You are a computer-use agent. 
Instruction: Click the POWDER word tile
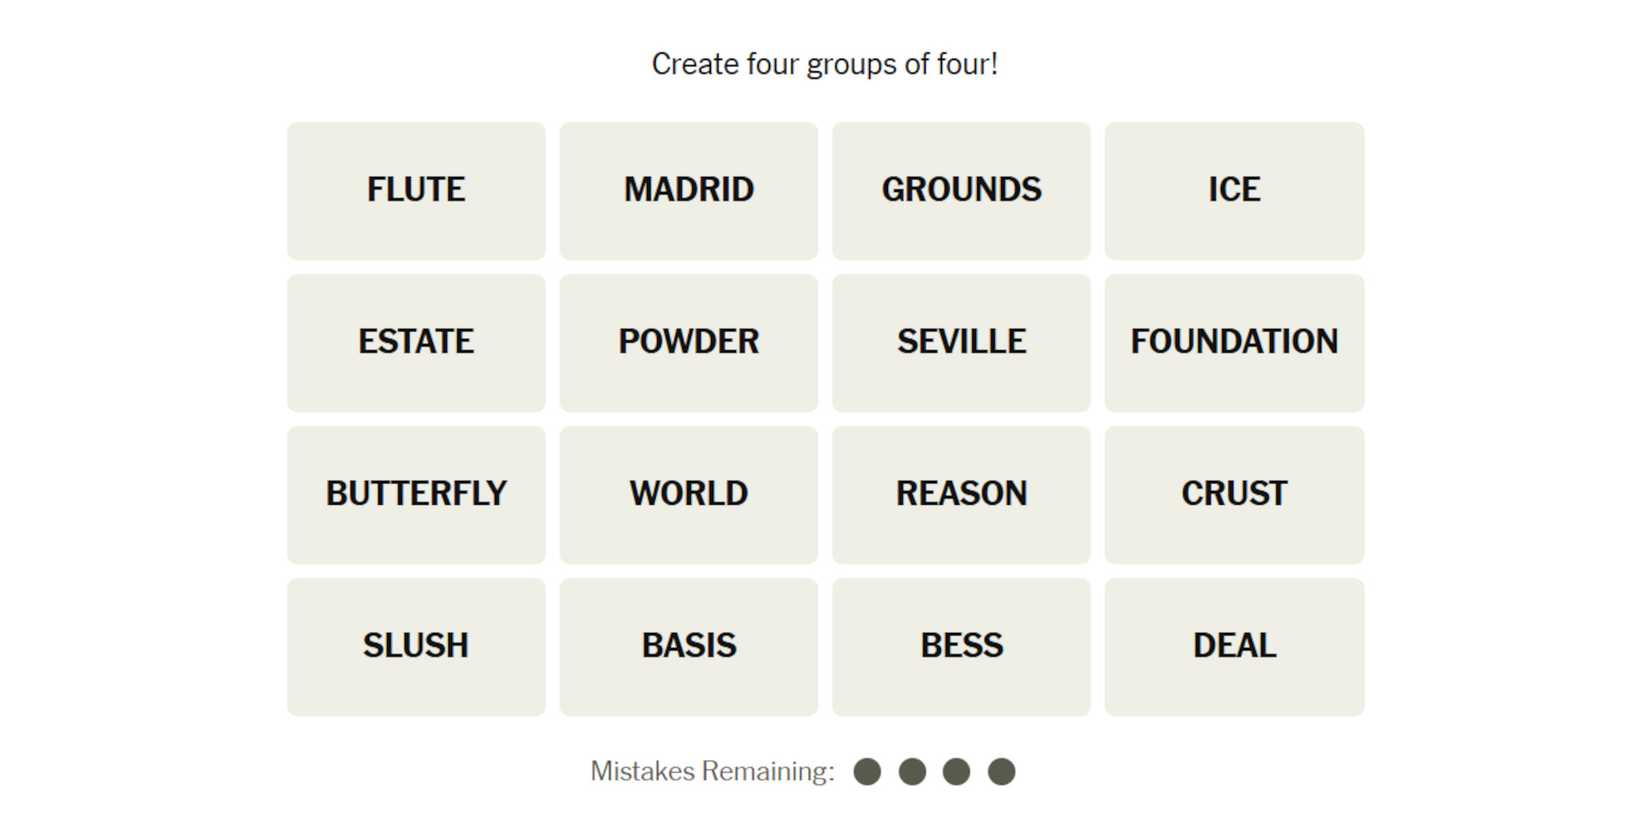pyautogui.click(x=688, y=342)
